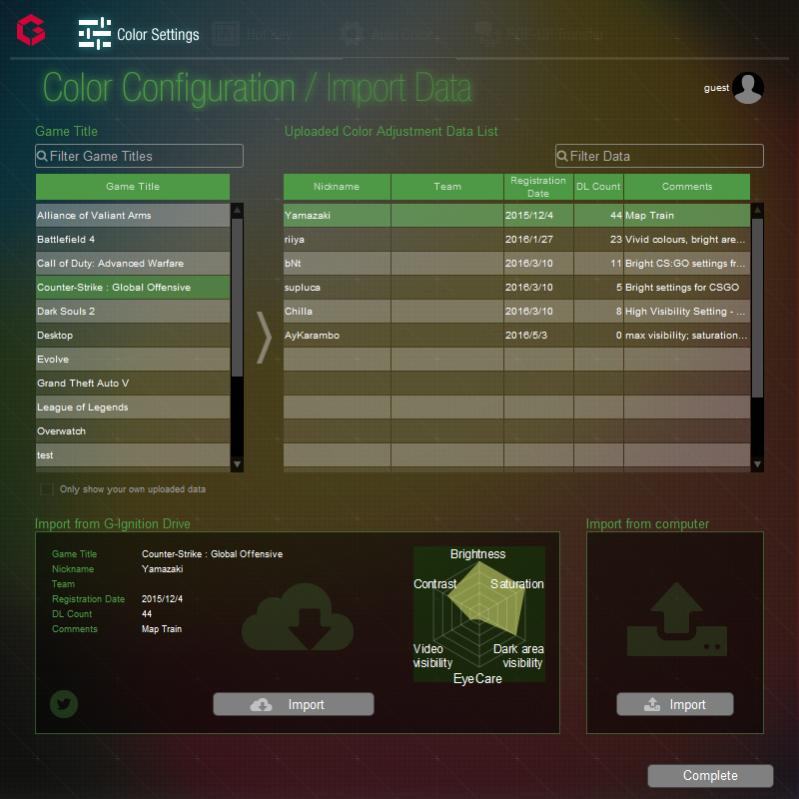Select Evolve in the game list
Viewport: 799px width, 799px height.
[132, 359]
